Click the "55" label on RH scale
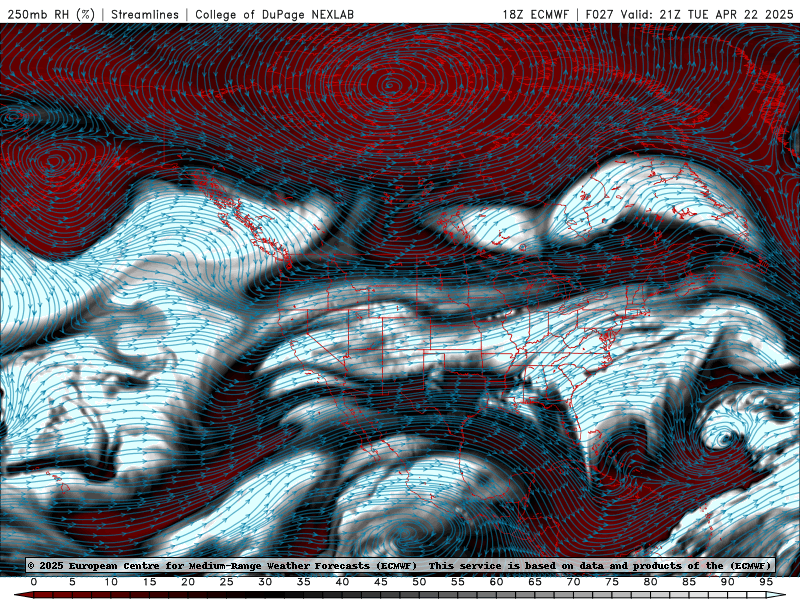 point(458,582)
